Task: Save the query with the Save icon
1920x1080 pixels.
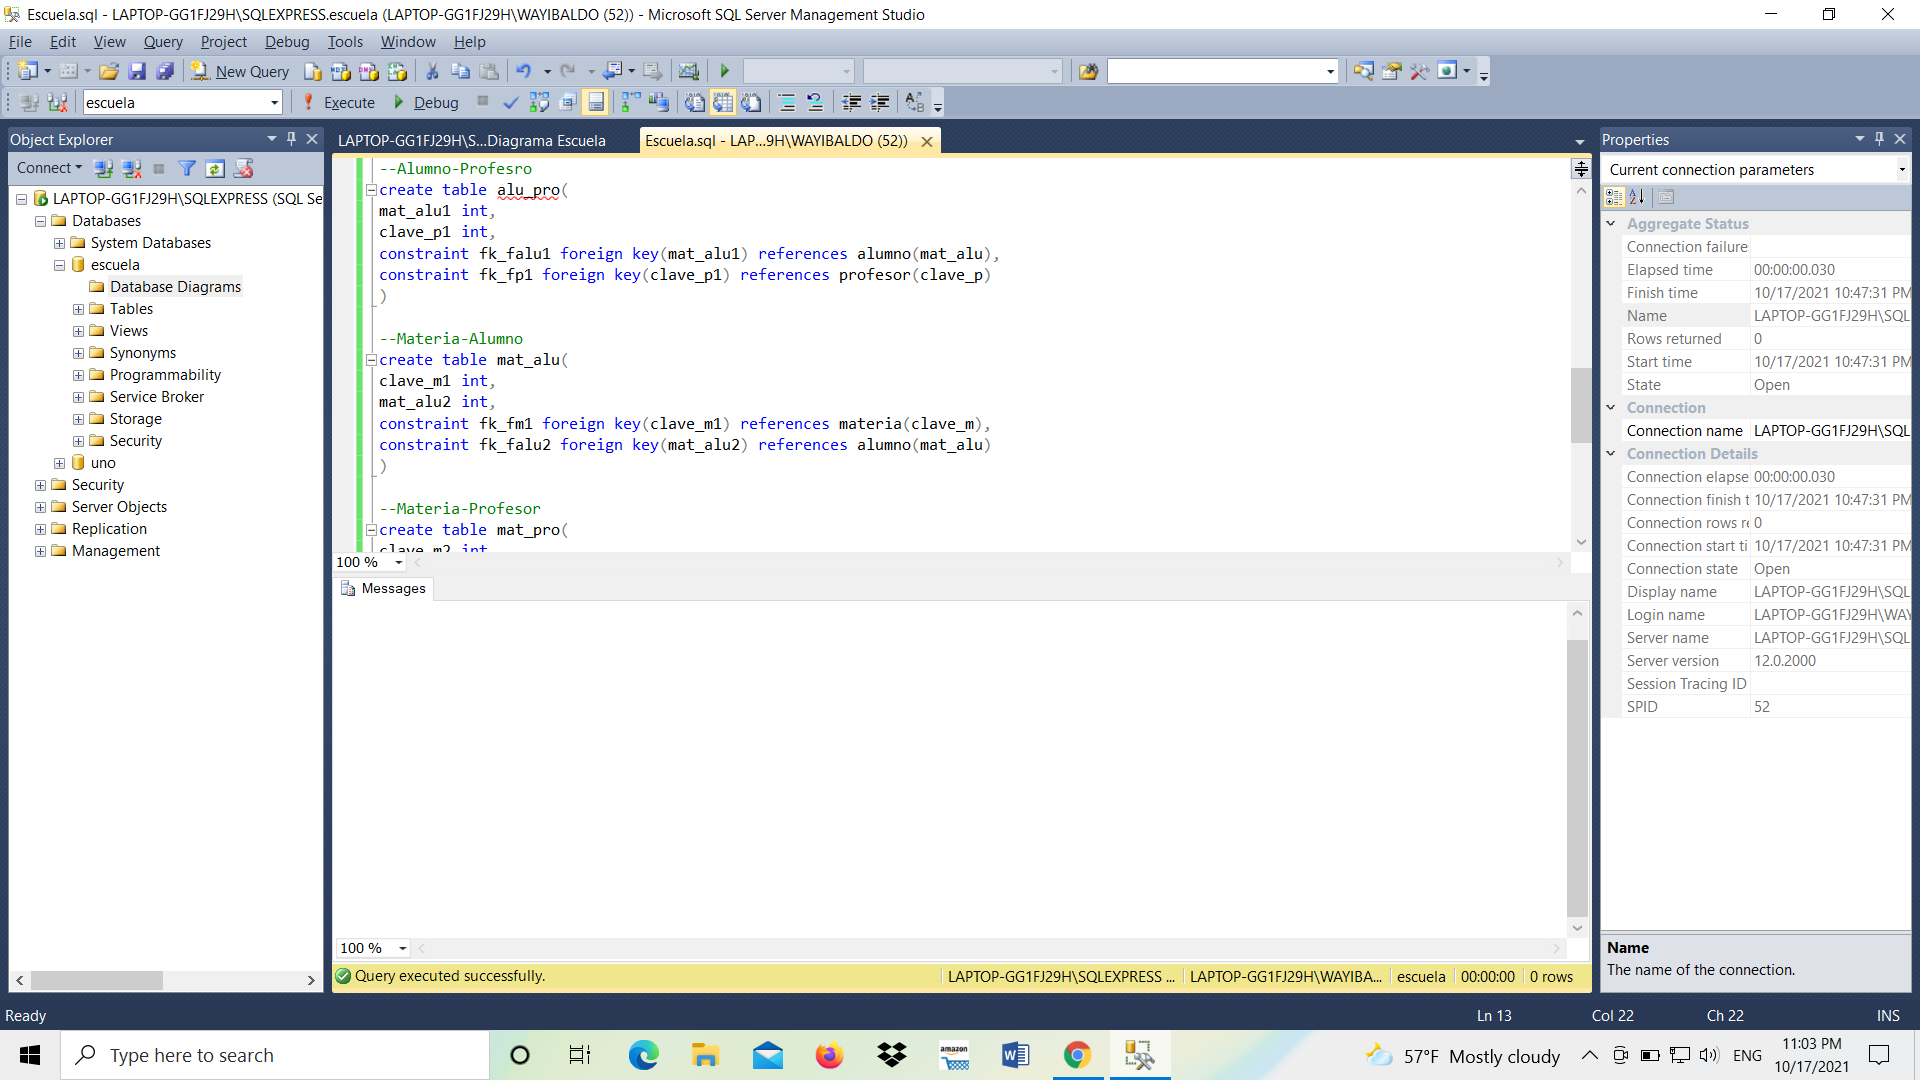Action: [x=137, y=71]
